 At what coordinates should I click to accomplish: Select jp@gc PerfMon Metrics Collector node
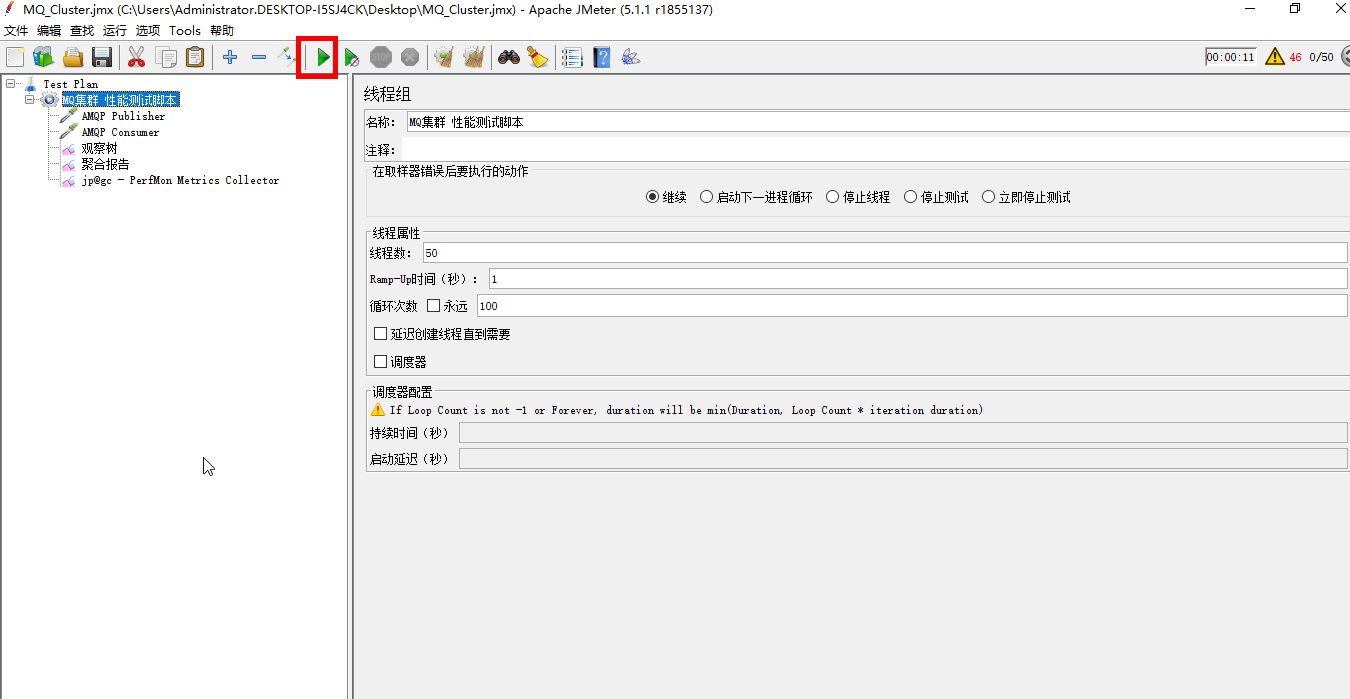[180, 180]
